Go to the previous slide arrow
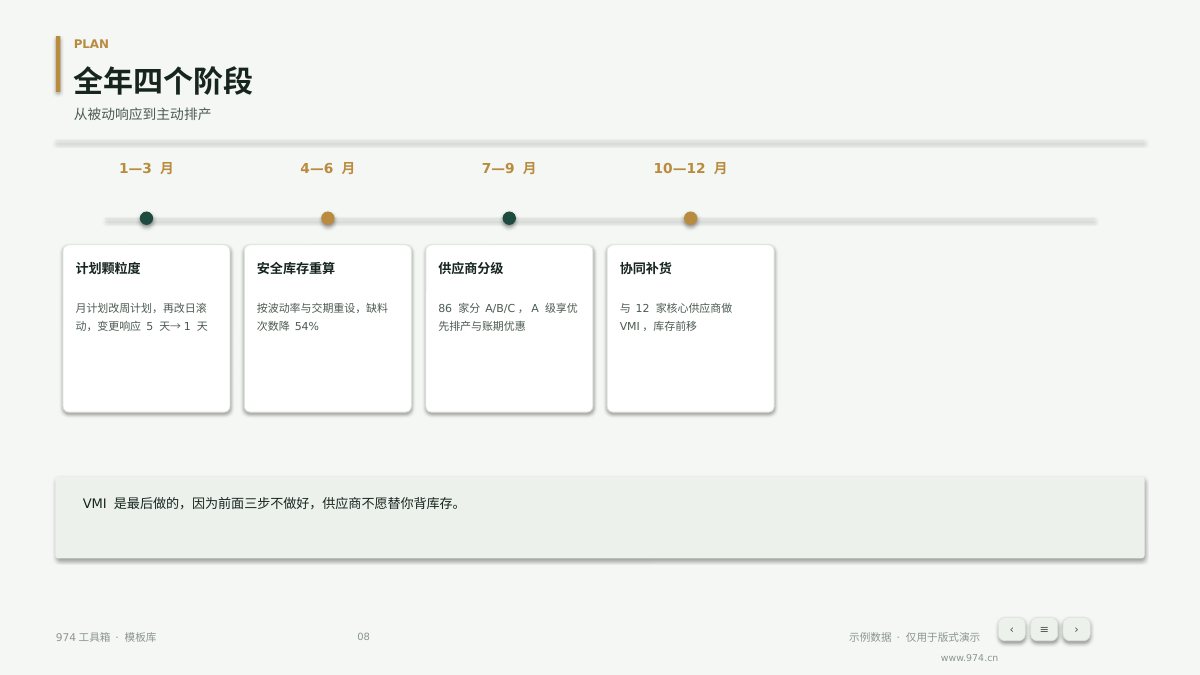The image size is (1200, 675). [x=1011, y=629]
